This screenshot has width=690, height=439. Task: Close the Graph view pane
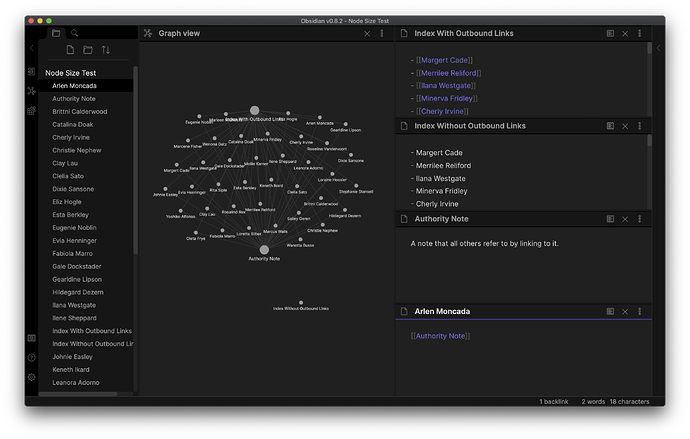pos(367,33)
